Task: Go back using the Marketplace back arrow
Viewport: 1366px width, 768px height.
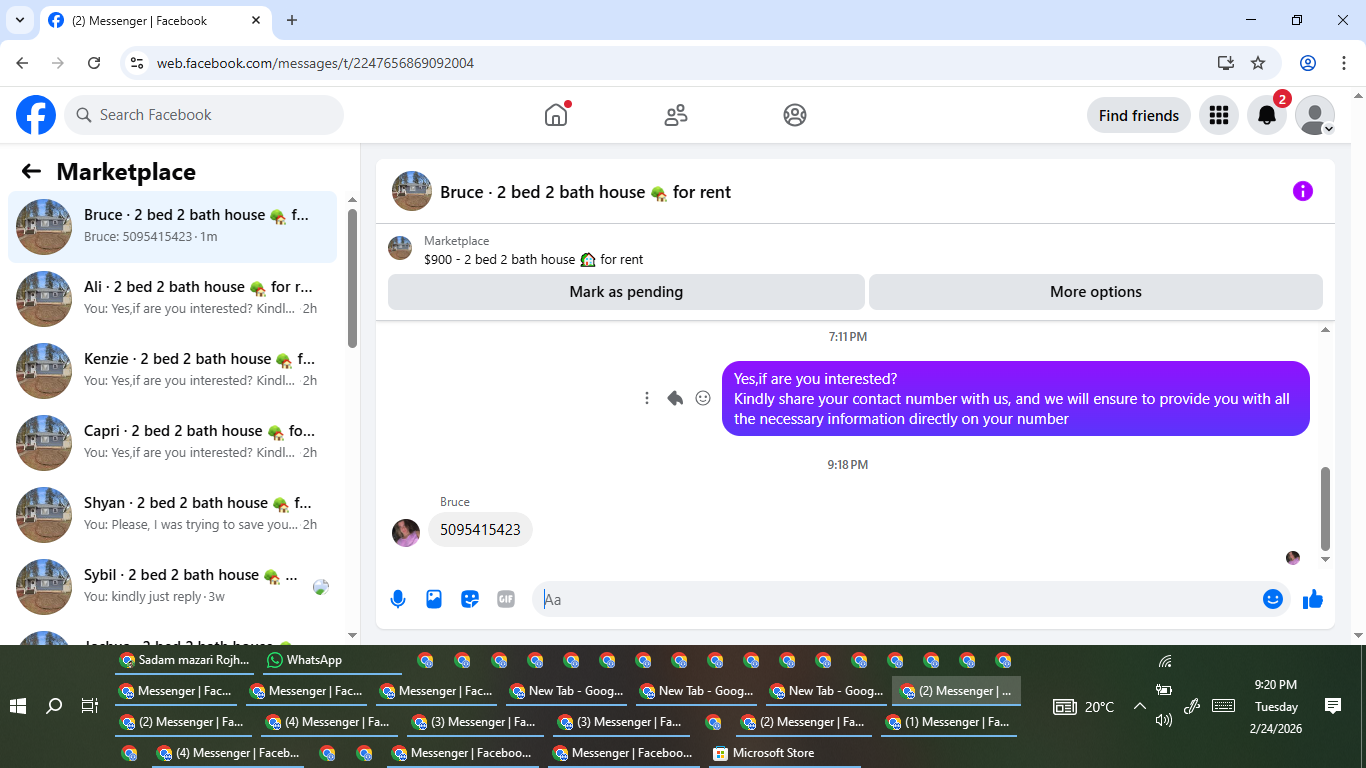Action: [31, 172]
